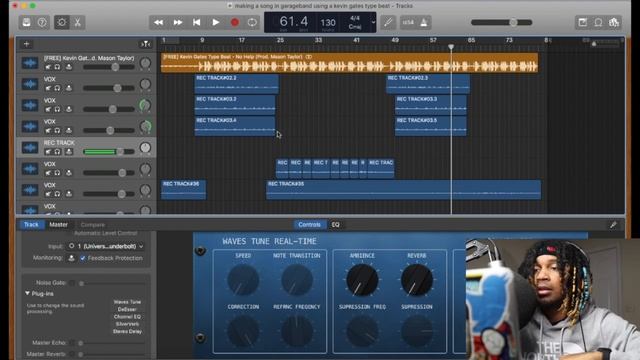This screenshot has width=640, height=360.
Task: Click the track header filter icon
Action: pyautogui.click(x=145, y=44)
